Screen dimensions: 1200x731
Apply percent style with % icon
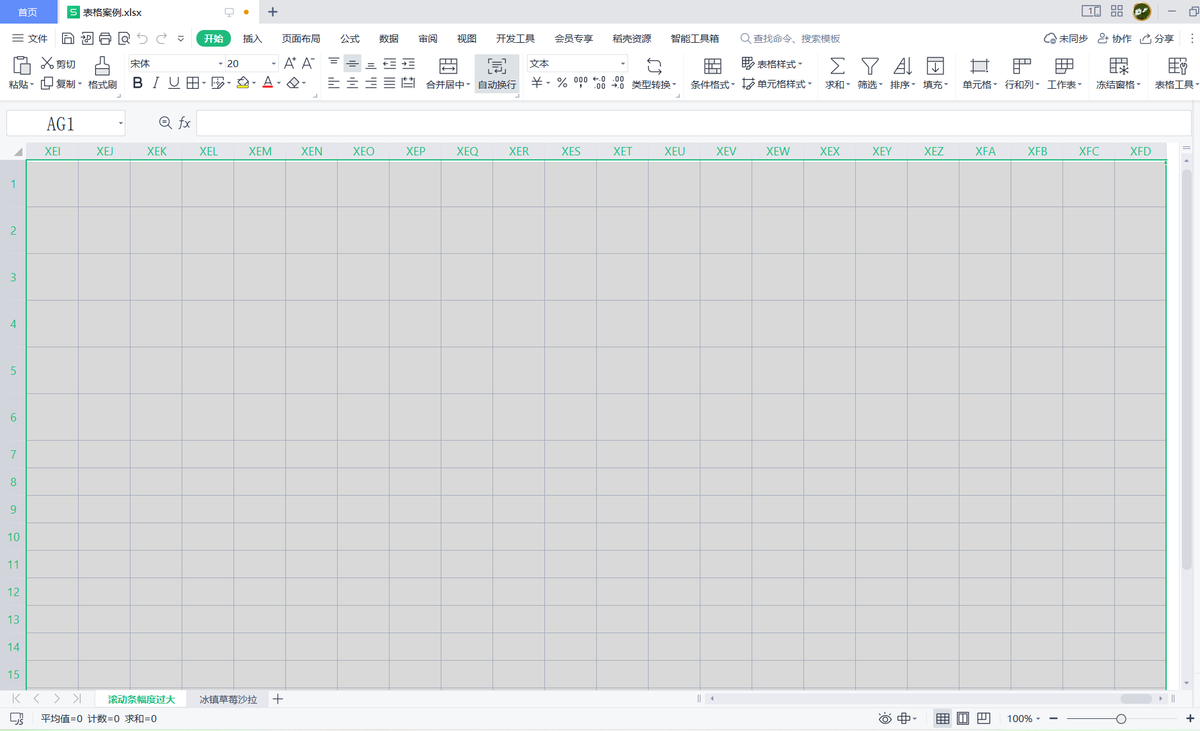pos(562,84)
